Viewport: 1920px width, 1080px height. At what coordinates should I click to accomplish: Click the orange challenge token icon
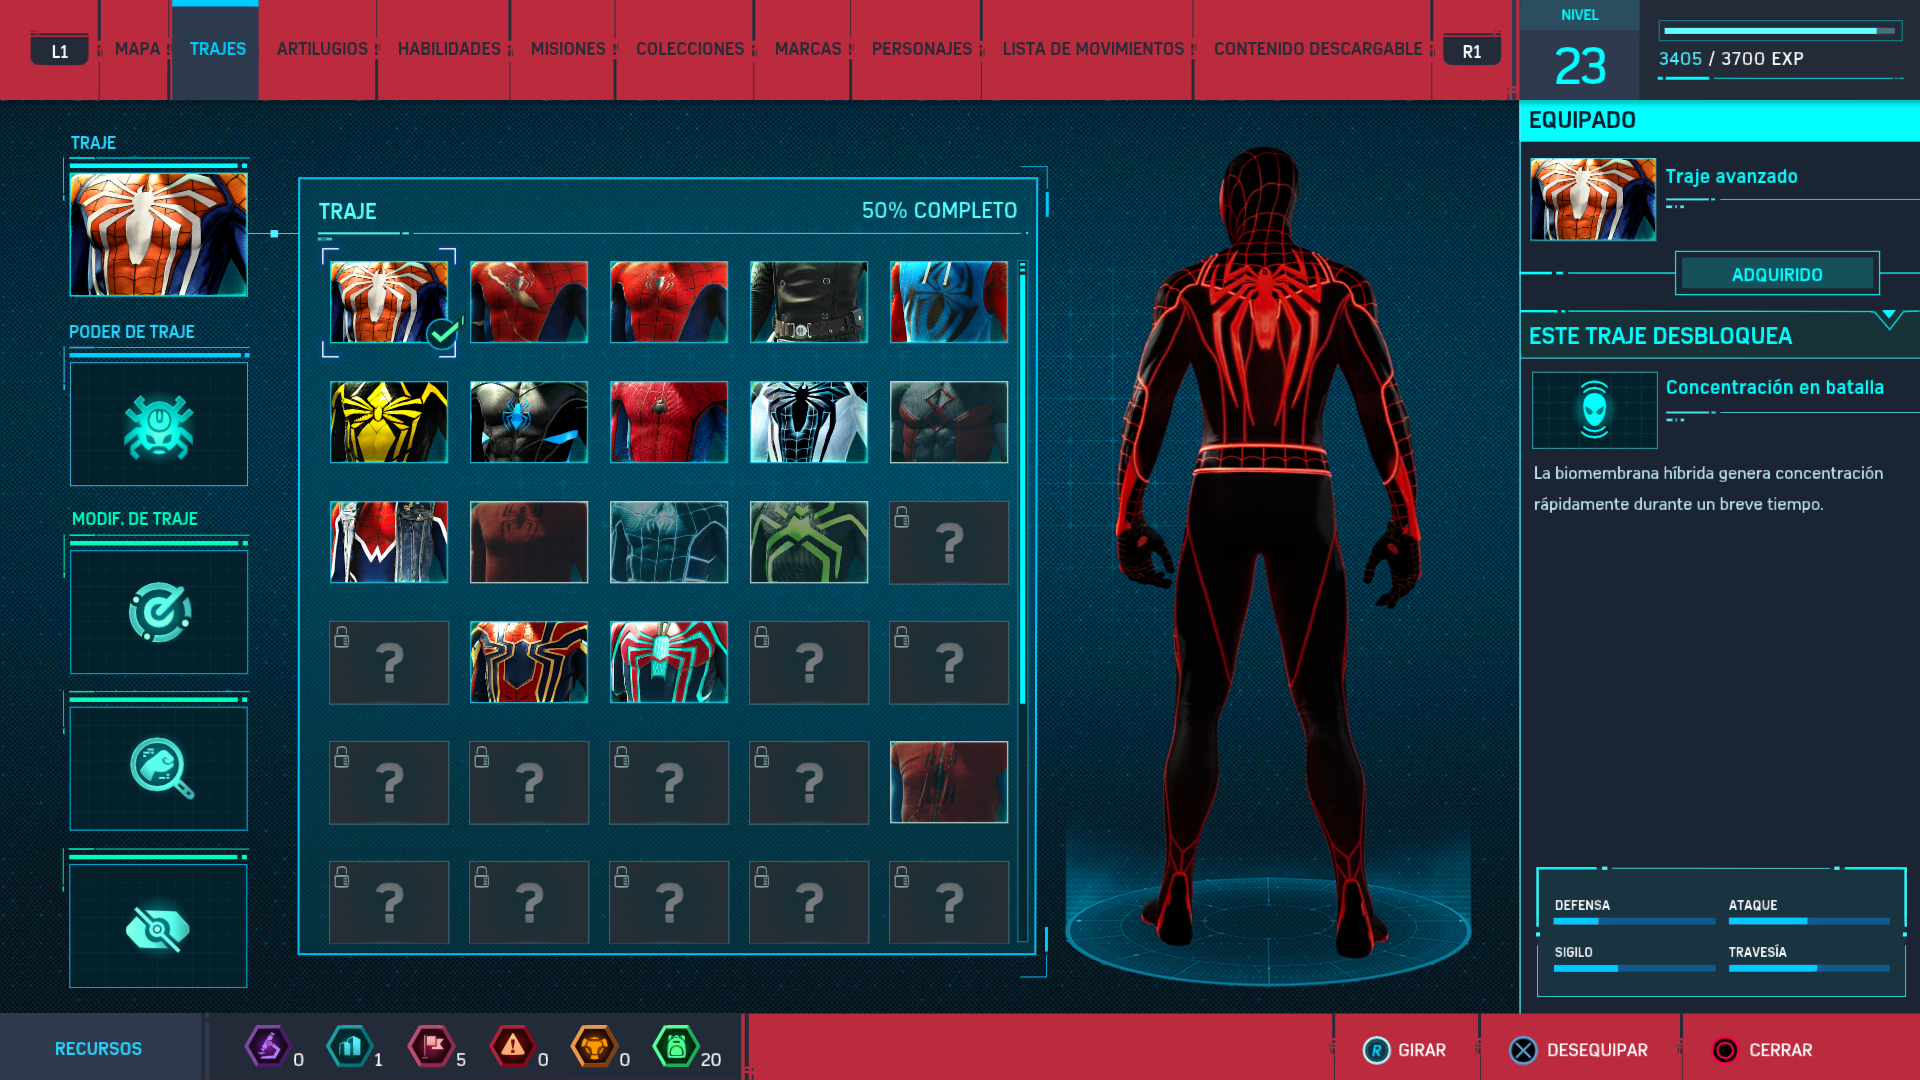[594, 1047]
